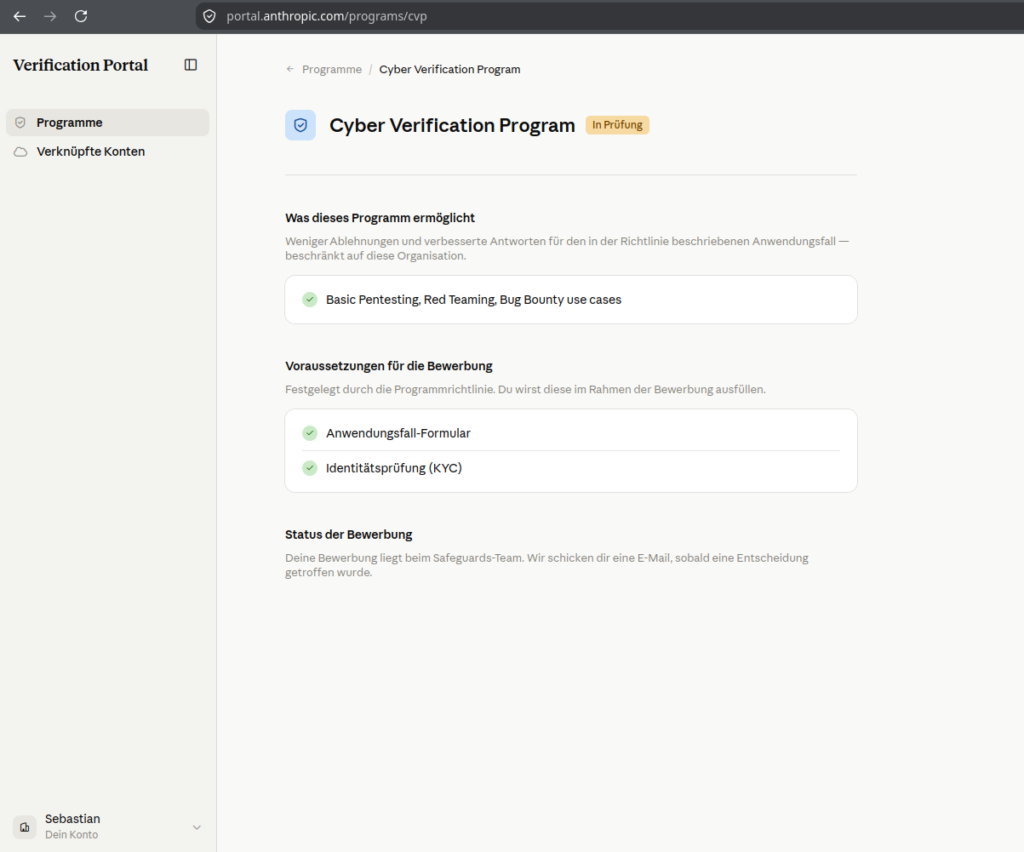The image size is (1024, 852).
Task: Collapse the sidebar with the panel toggle icon
Action: click(191, 65)
